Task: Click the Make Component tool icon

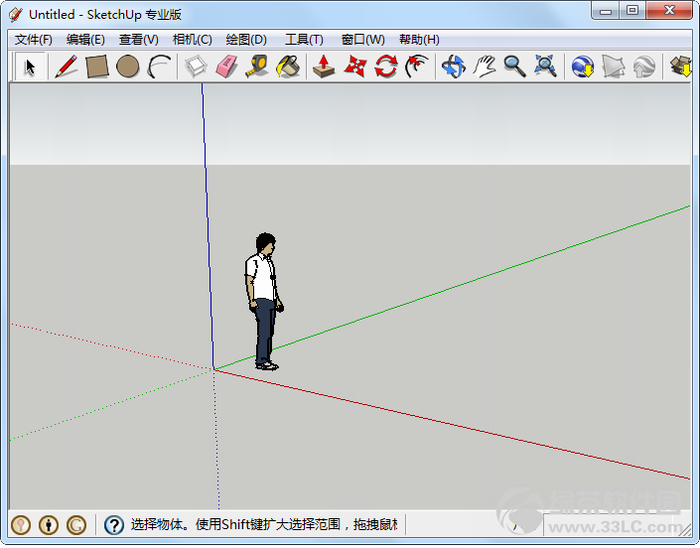Action: (x=196, y=66)
